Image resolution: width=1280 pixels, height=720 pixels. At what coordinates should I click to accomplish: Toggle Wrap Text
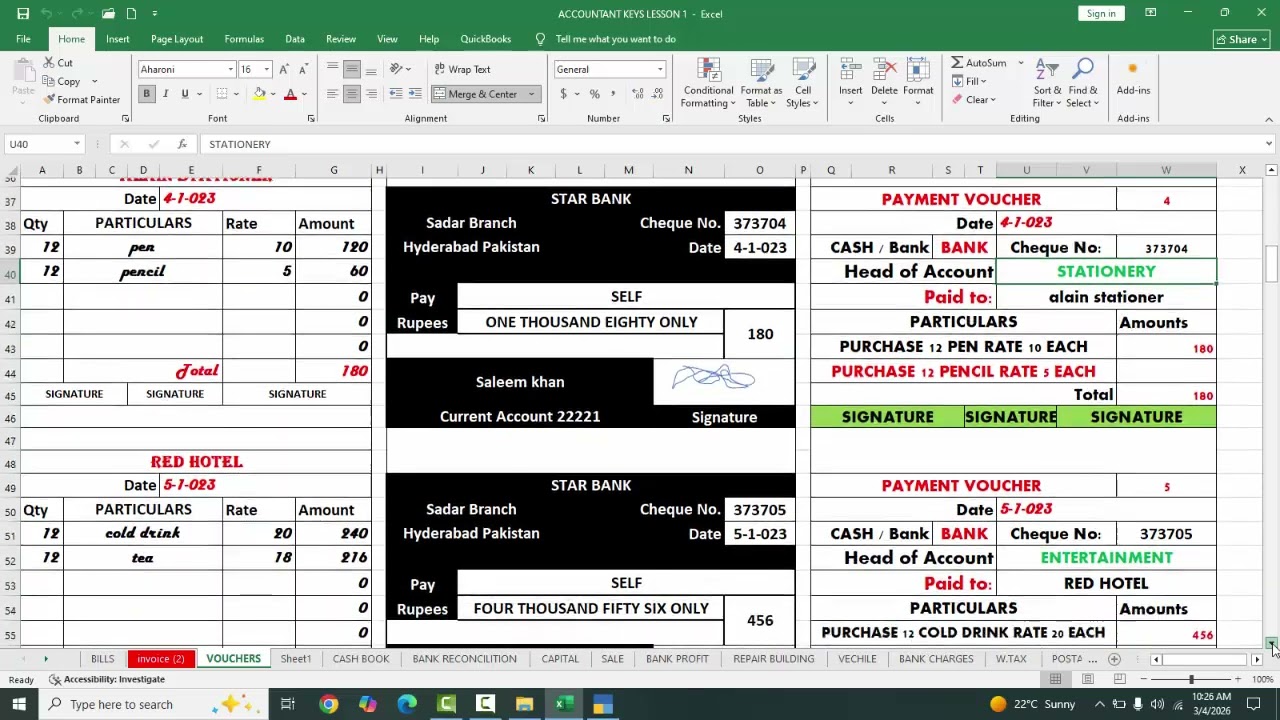point(461,69)
